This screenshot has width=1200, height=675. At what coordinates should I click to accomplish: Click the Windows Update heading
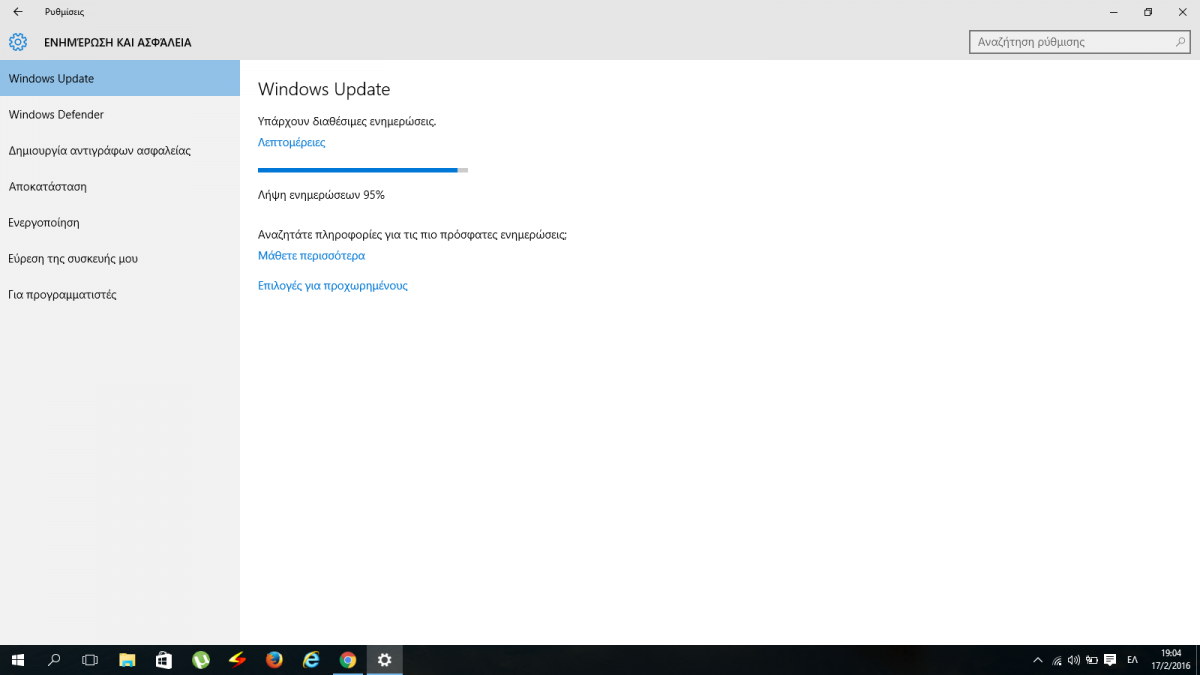pyautogui.click(x=324, y=89)
